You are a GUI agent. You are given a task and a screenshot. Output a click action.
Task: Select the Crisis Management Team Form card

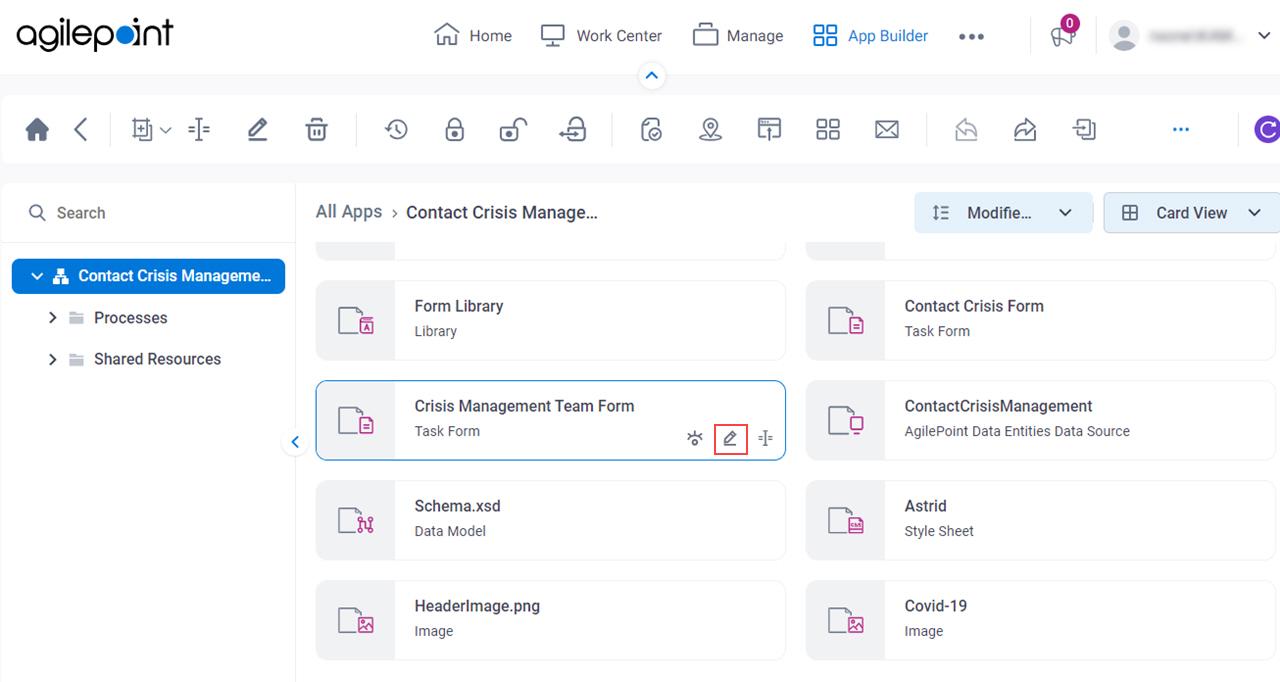(x=550, y=420)
